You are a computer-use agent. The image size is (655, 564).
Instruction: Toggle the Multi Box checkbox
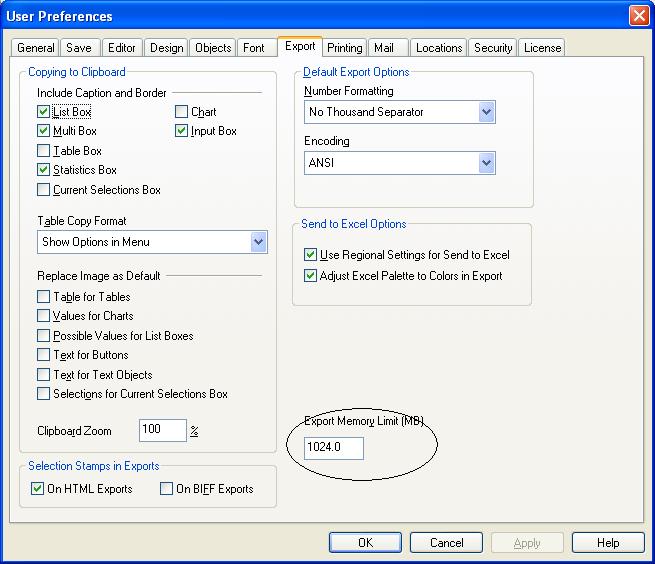(43, 131)
